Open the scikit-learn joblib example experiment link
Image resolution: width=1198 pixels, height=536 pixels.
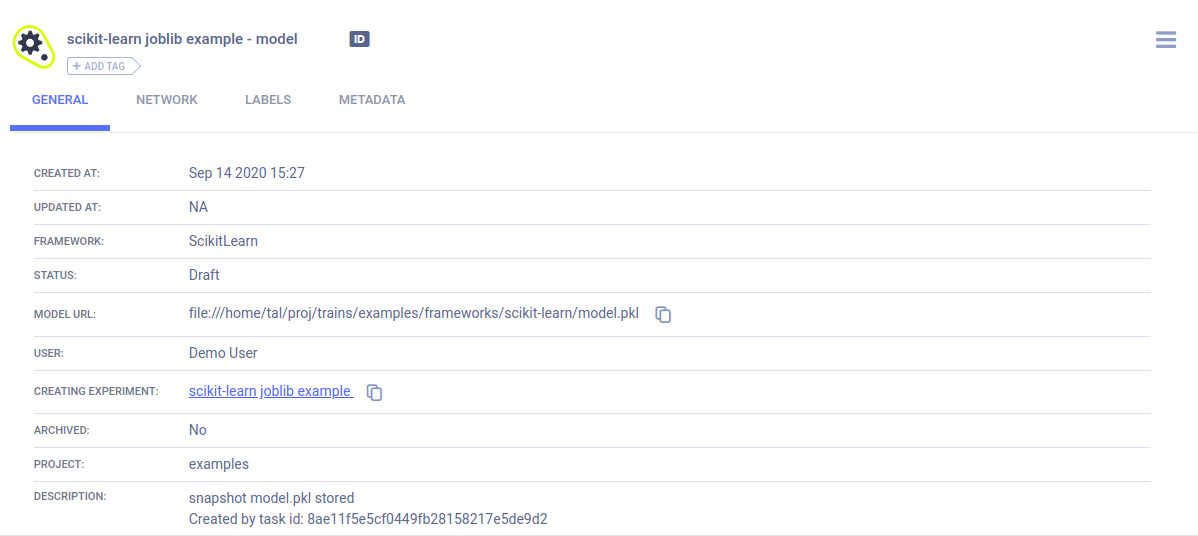click(270, 391)
